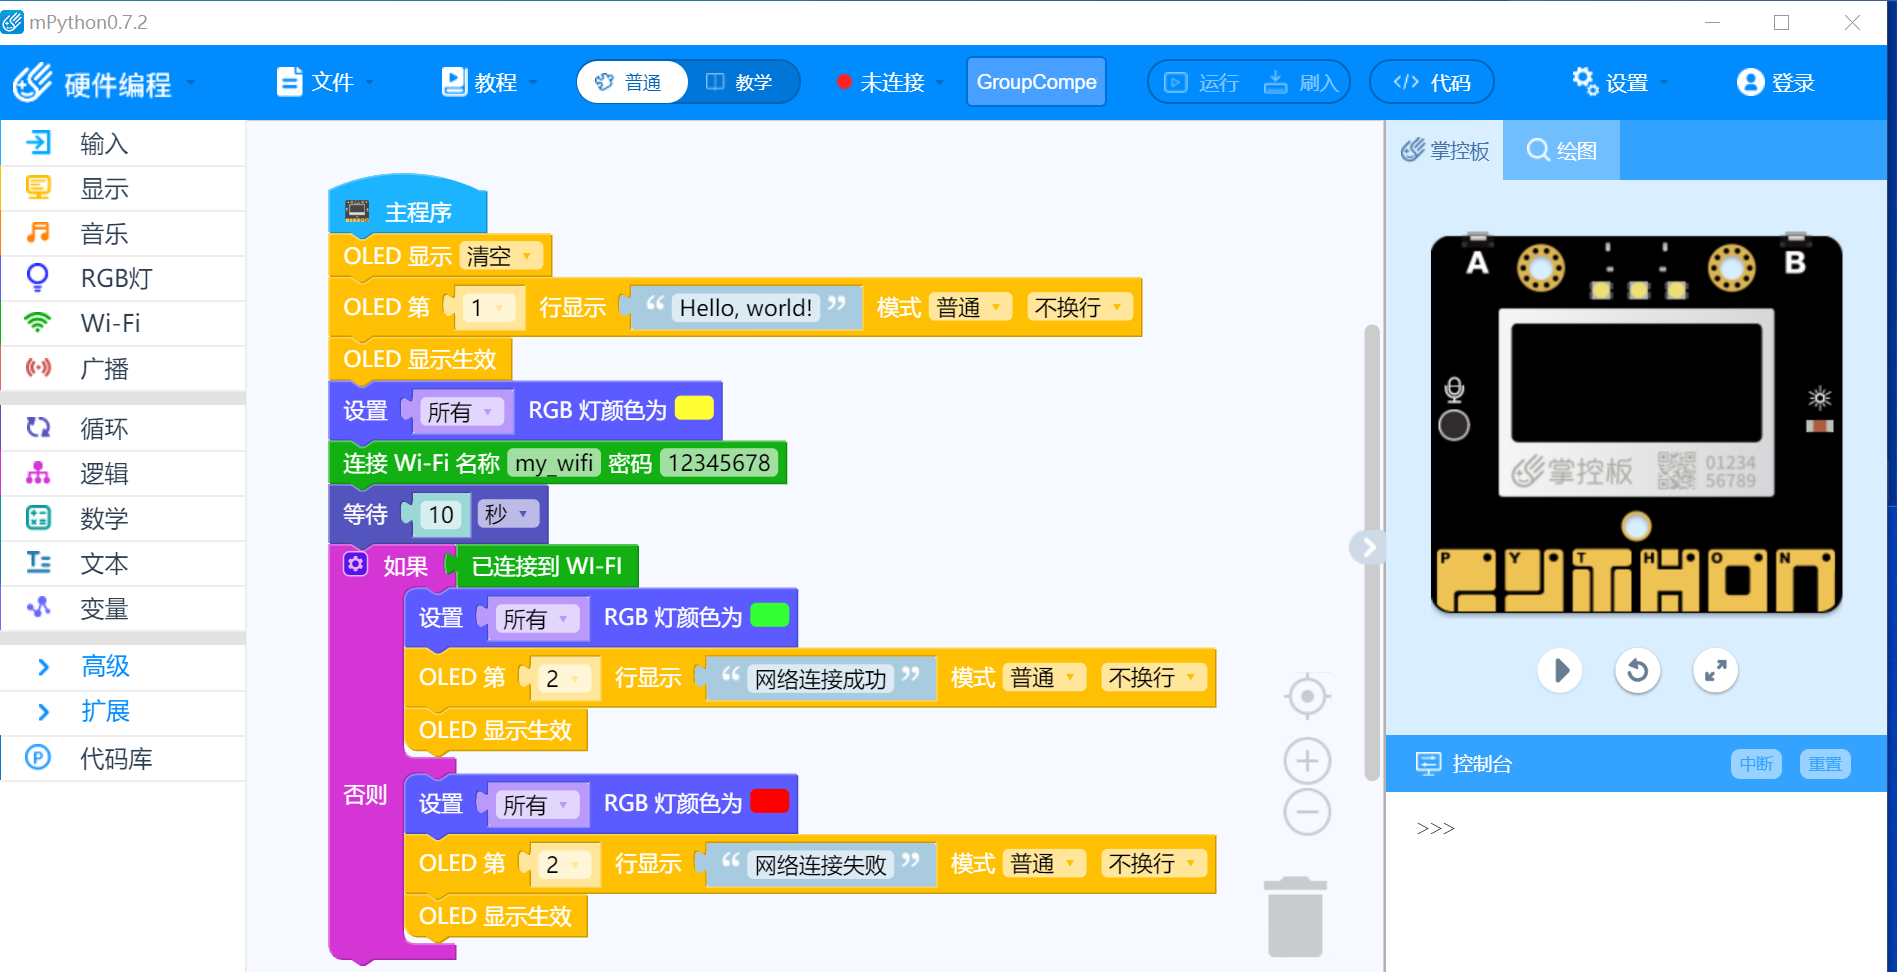This screenshot has height=972, width=1897.
Task: Click the wait duration value 10
Action: point(441,514)
